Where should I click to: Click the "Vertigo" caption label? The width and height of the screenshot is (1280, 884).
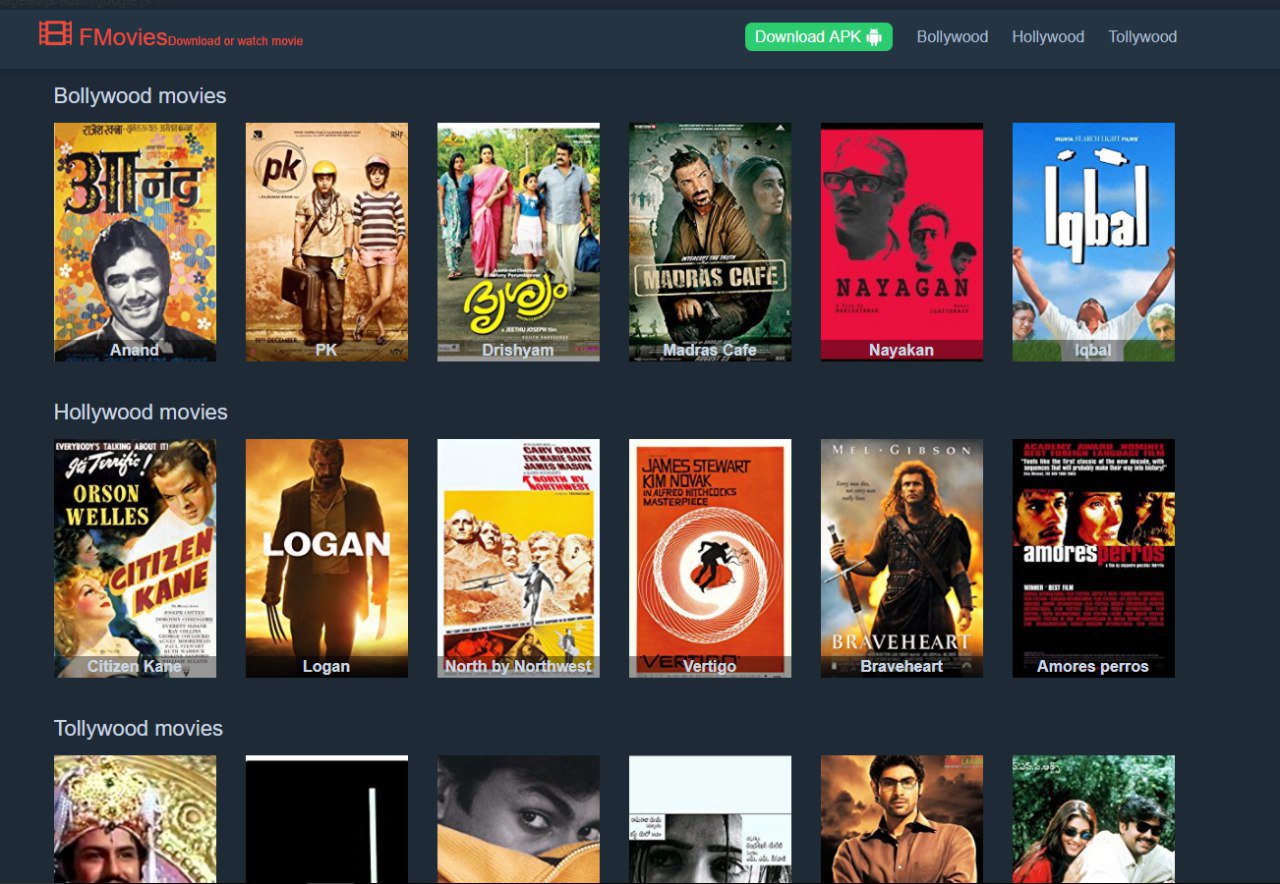coord(710,666)
